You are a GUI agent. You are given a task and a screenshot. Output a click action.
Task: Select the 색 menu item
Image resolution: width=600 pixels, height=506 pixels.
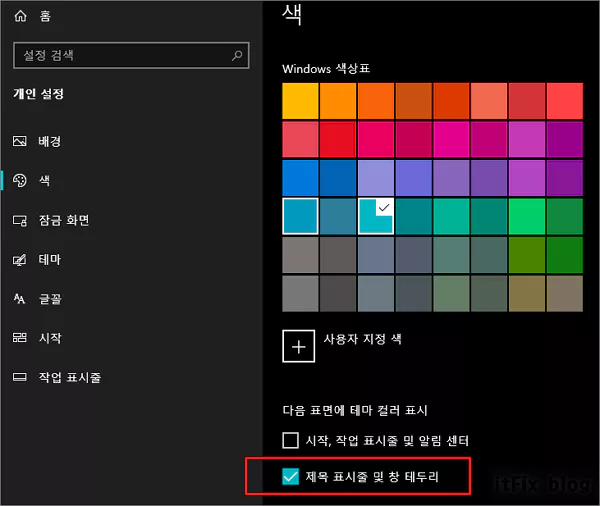(x=44, y=180)
